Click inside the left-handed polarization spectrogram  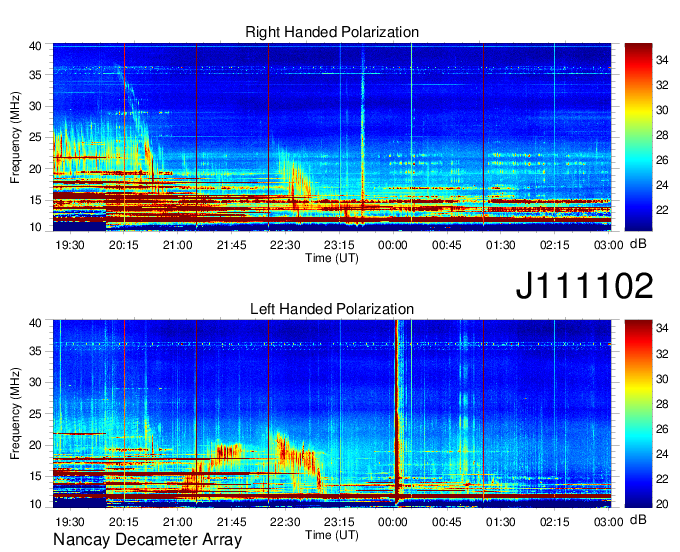[x=332, y=414]
